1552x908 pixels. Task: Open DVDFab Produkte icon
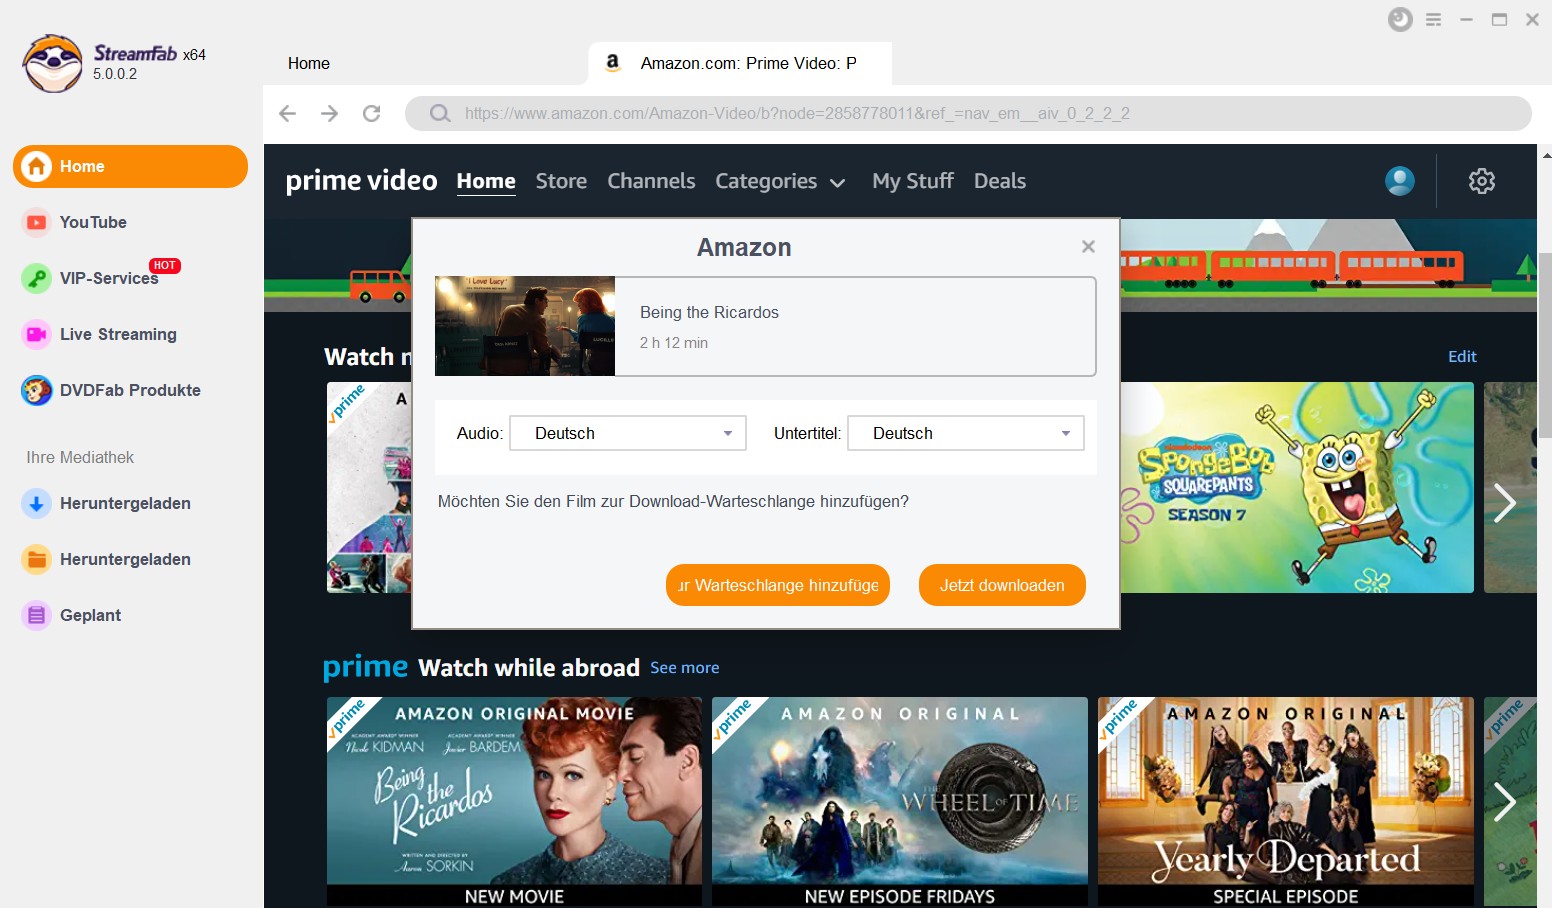[37, 390]
